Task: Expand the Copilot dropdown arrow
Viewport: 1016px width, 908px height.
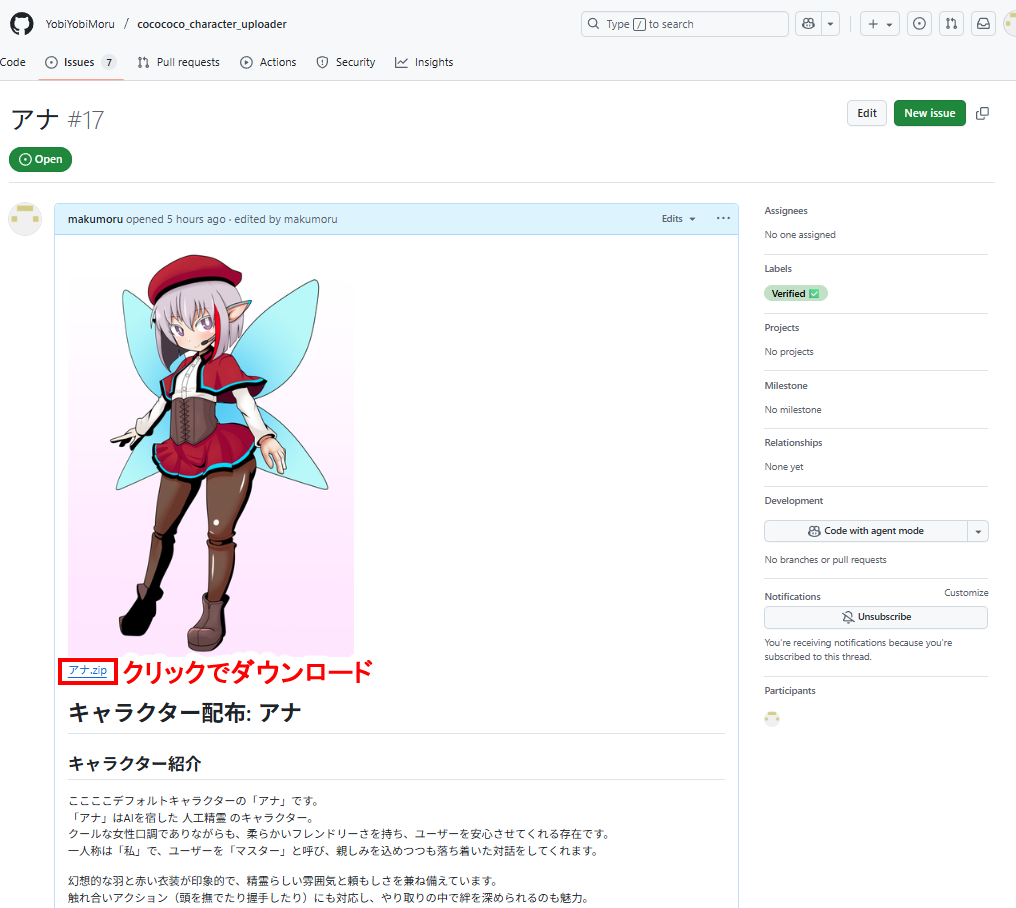Action: (x=830, y=24)
